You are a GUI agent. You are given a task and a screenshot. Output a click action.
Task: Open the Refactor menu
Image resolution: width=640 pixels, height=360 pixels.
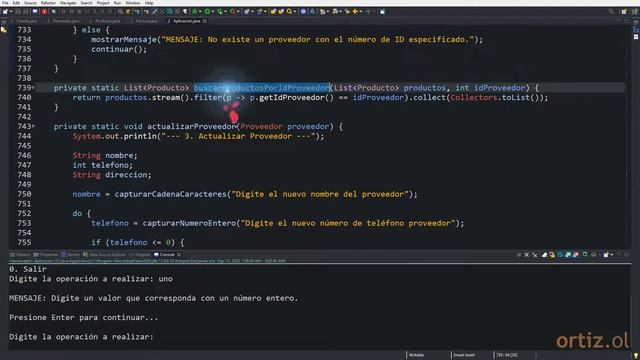pos(48,3)
